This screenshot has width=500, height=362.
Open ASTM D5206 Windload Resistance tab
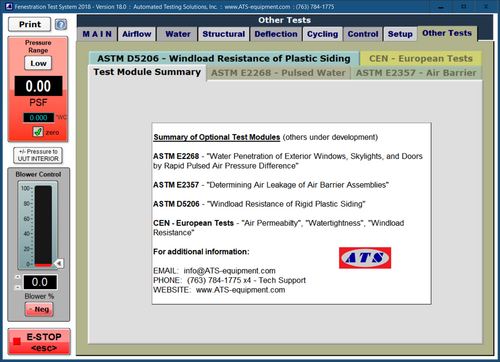pos(224,58)
